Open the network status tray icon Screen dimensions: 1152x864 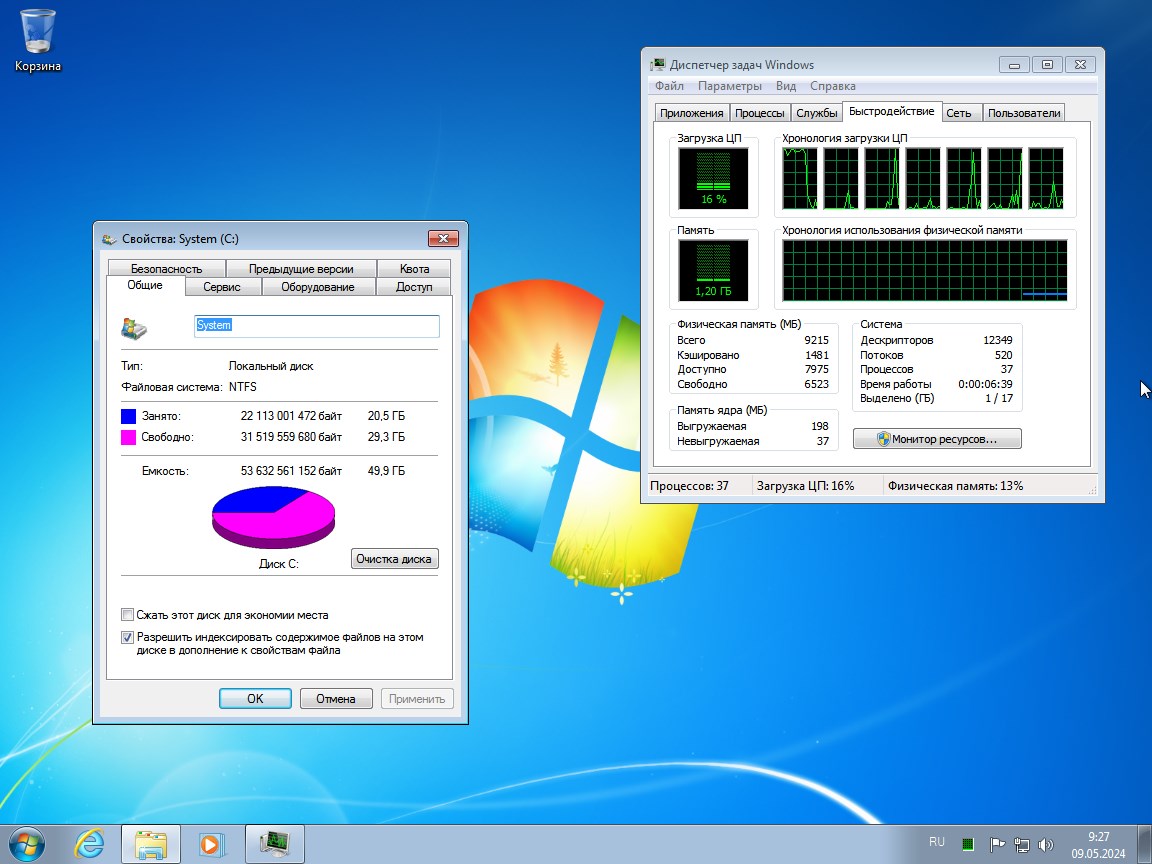click(1022, 843)
